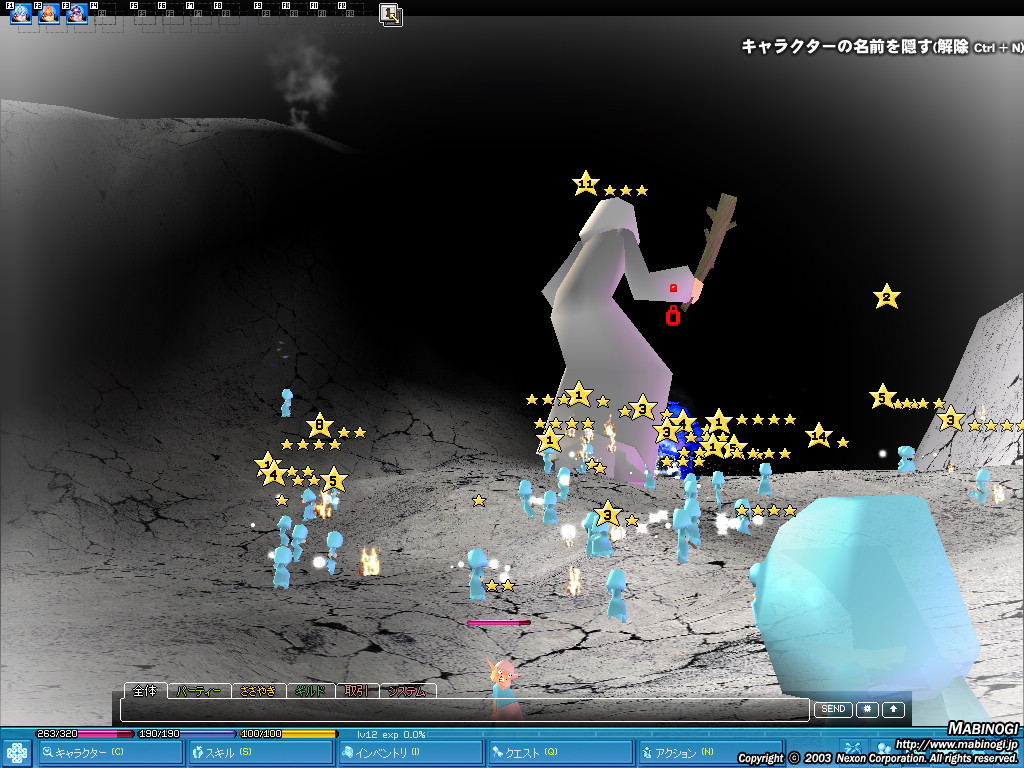The image size is (1024, 768).
Task: Switch hotkey bar set with the '1' arrow icon
Action: (x=391, y=15)
